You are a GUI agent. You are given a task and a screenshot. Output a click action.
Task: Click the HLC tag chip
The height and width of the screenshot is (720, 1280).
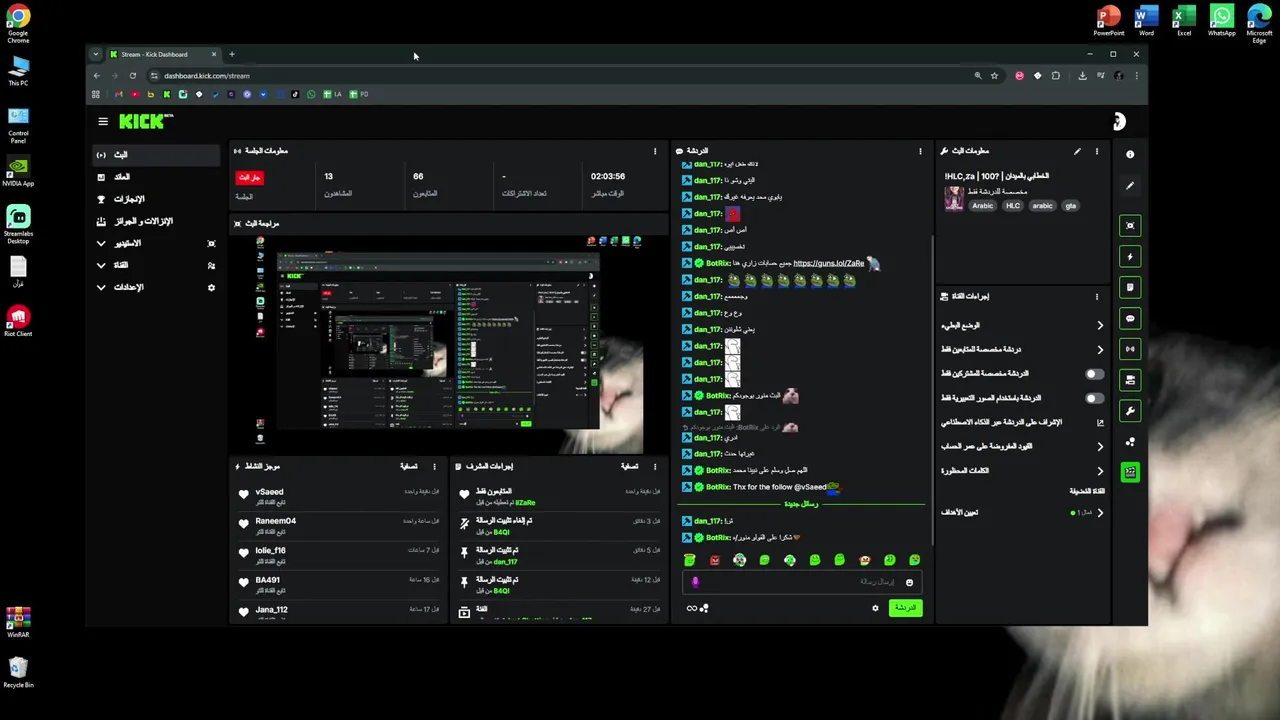tap(1013, 206)
